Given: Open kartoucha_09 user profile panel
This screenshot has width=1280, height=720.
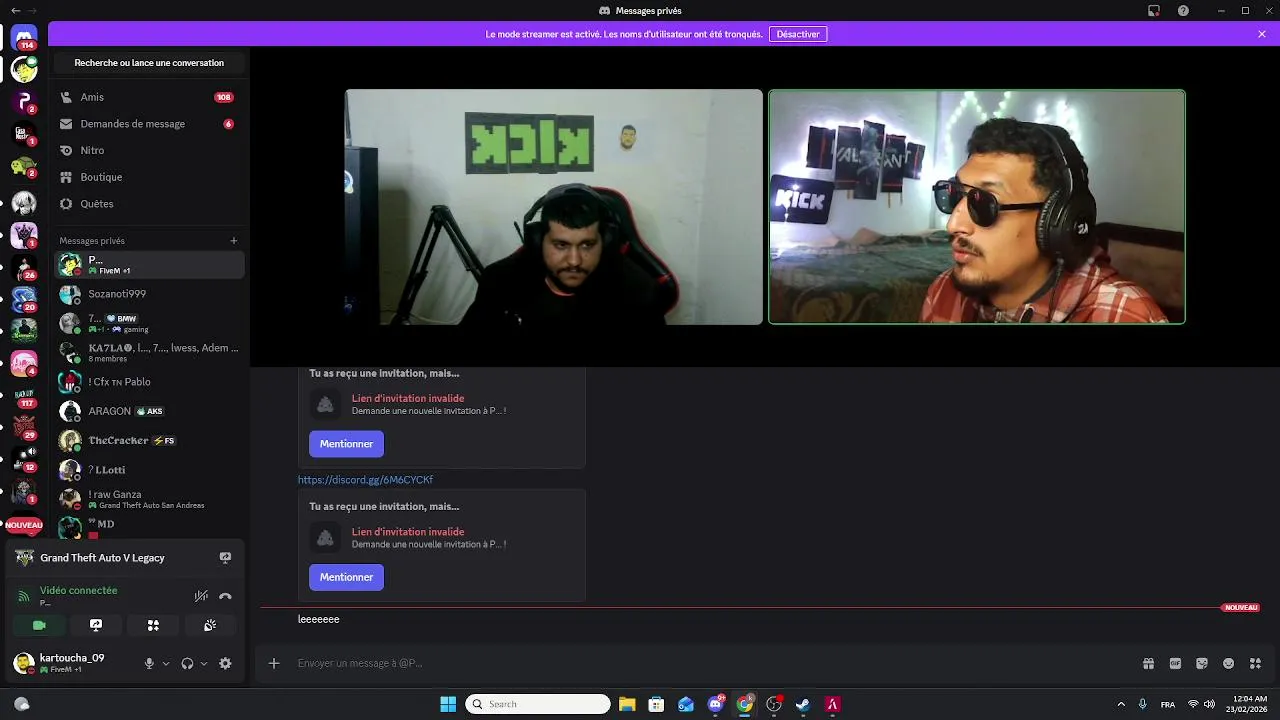Looking at the screenshot, I should (72, 663).
